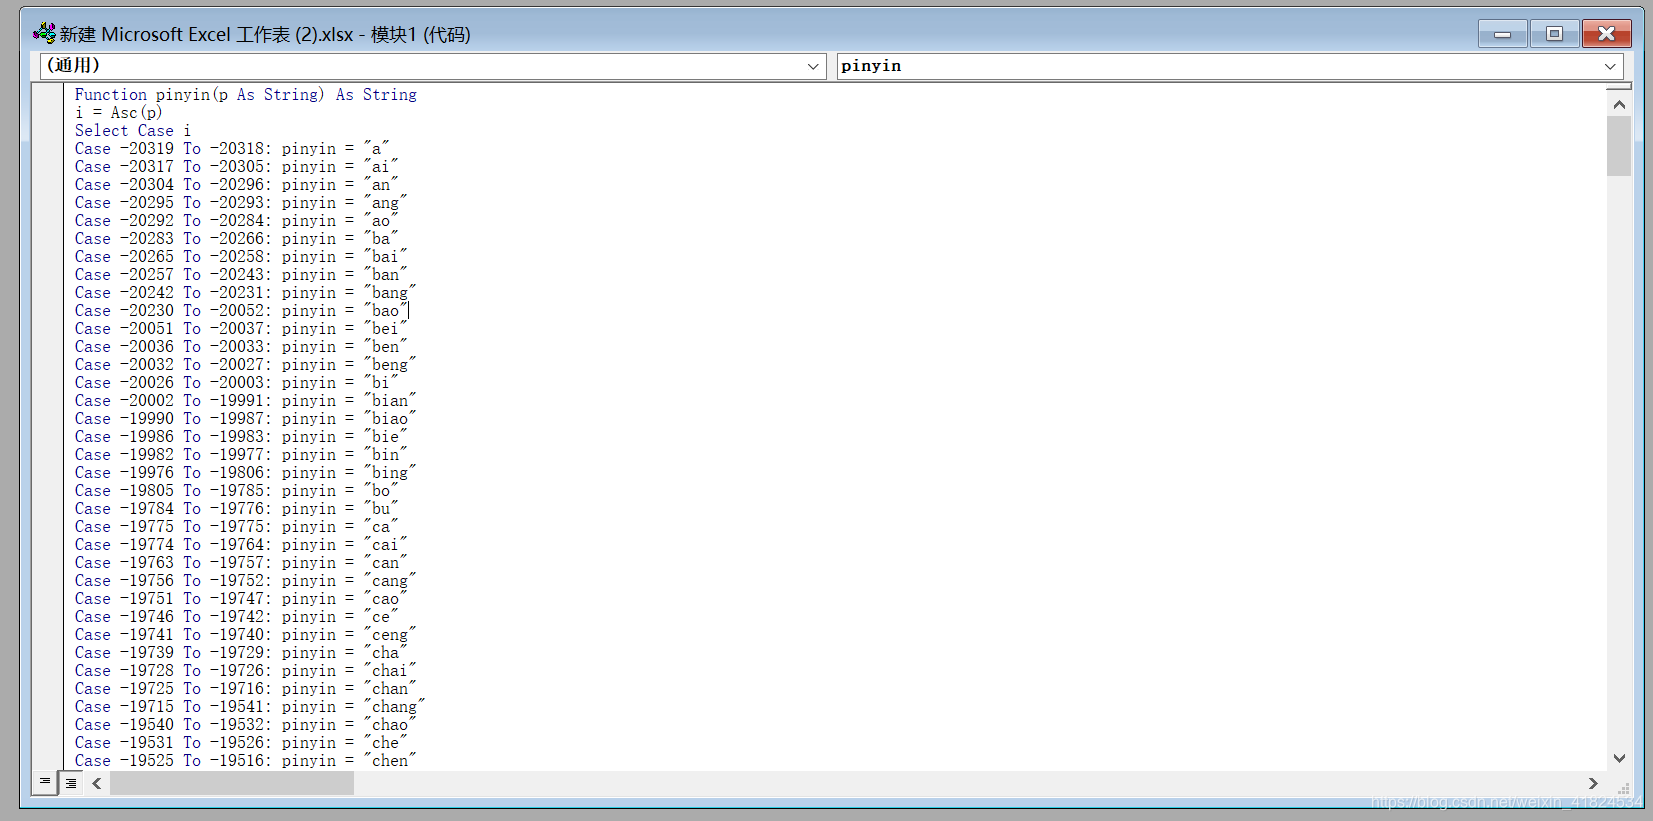
Task: Click the line assigning pinyin = "ang"
Action: 241,203
